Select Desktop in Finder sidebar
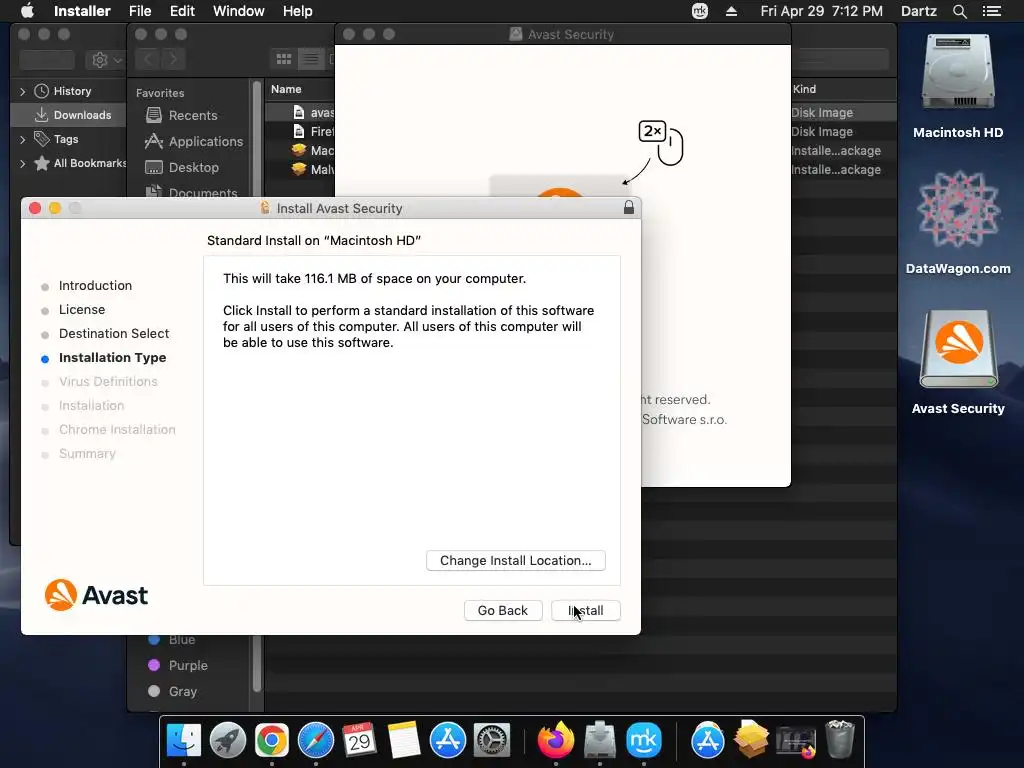Viewport: 1024px width, 768px height. [x=193, y=168]
